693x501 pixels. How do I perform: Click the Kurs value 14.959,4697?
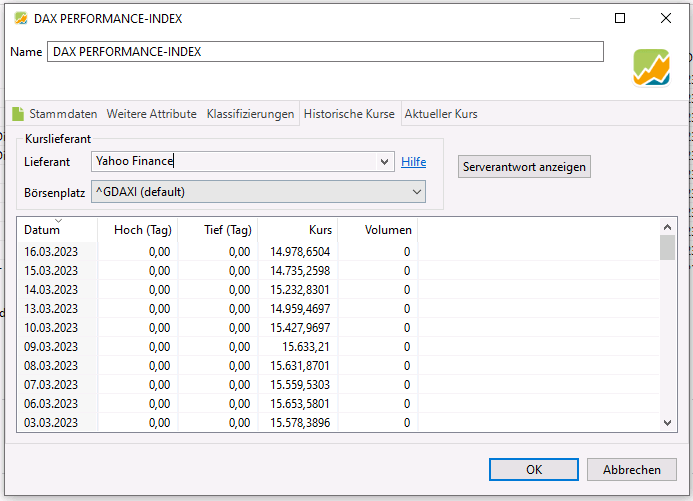click(x=300, y=309)
